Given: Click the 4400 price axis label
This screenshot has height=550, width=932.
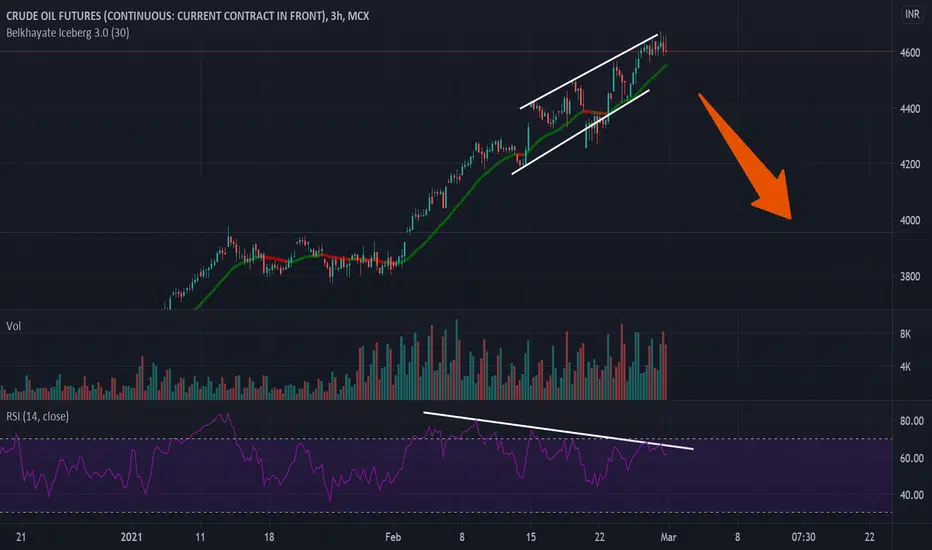Looking at the screenshot, I should point(910,109).
